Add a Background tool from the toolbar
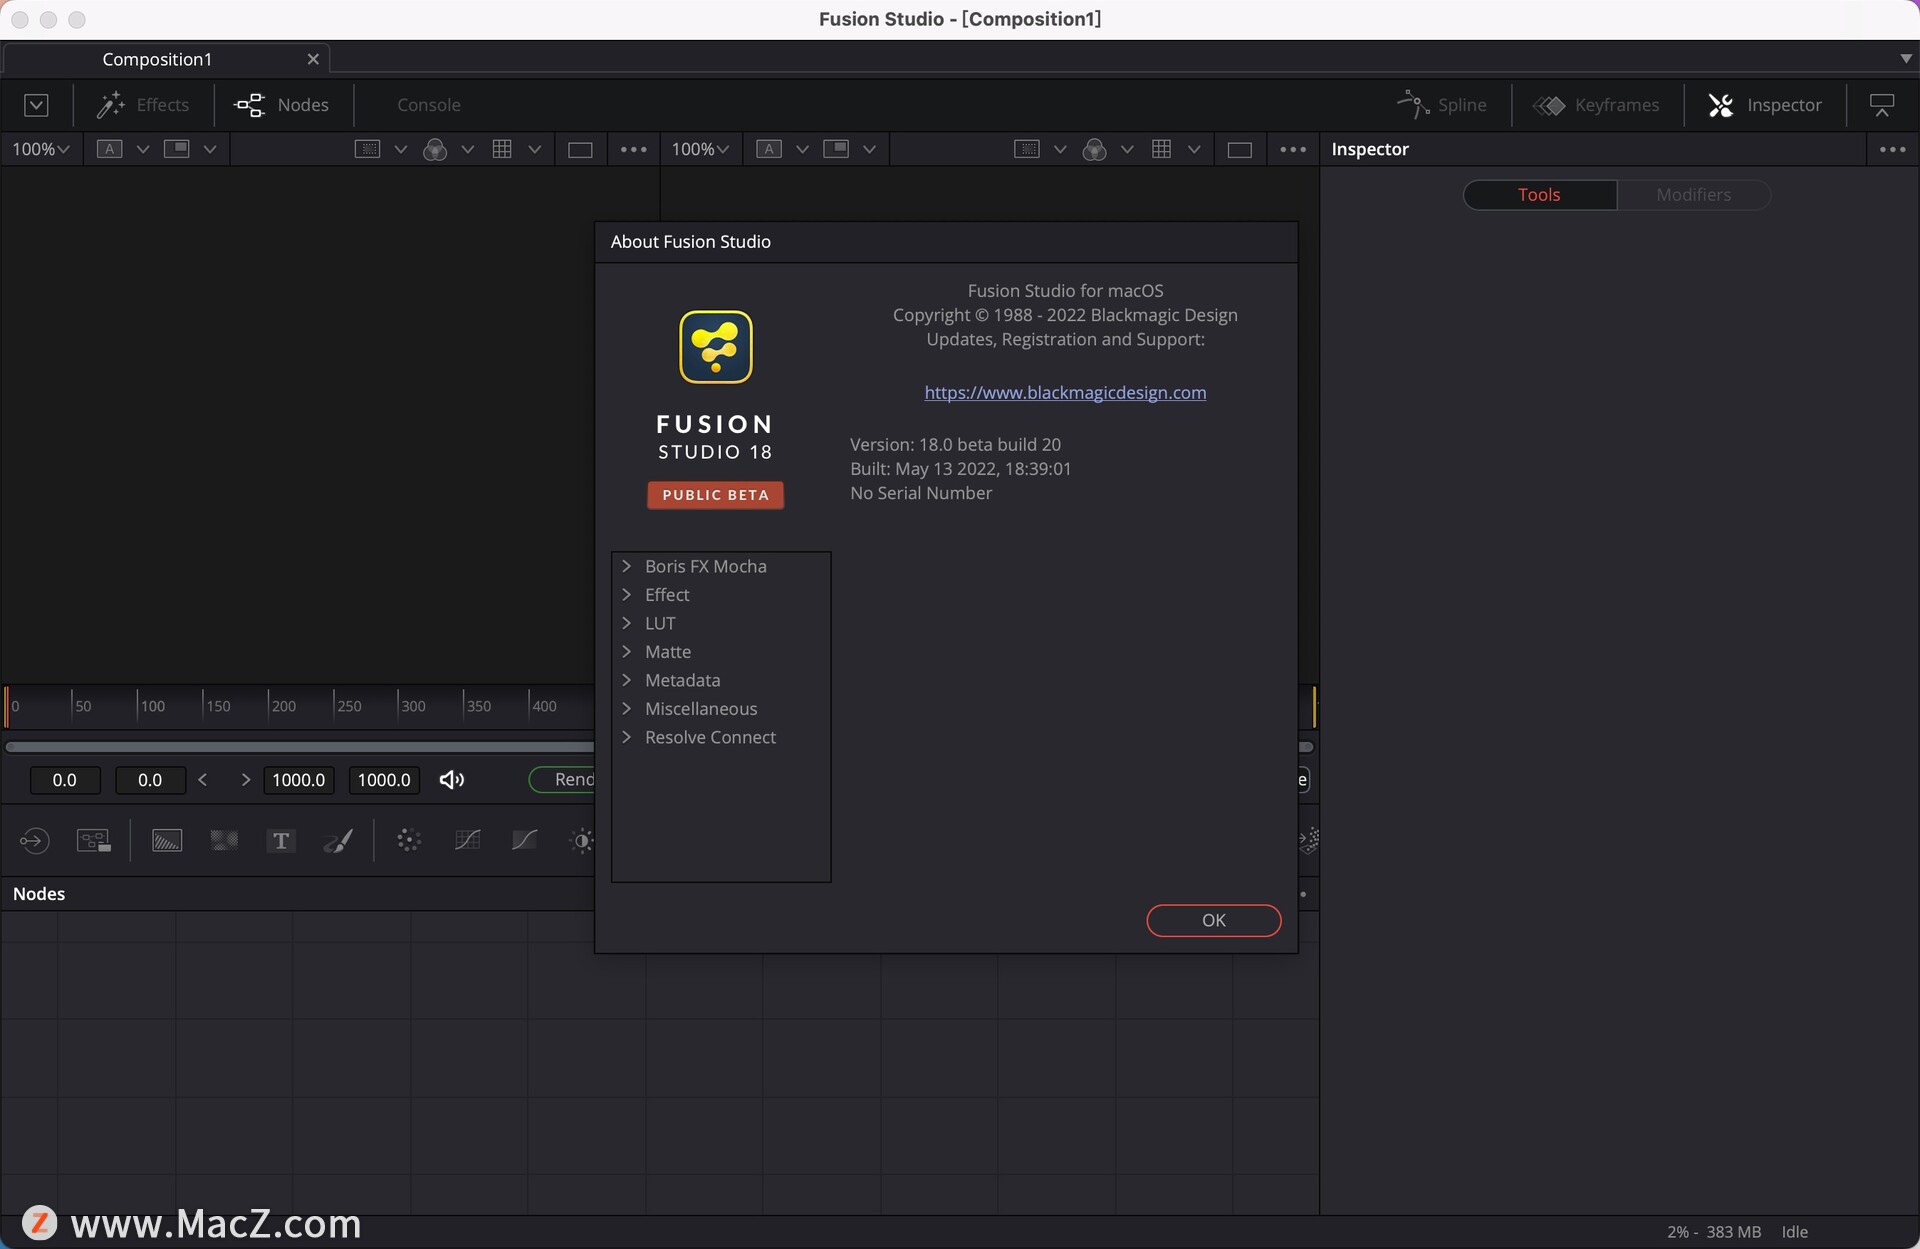Image resolution: width=1920 pixels, height=1249 pixels. pyautogui.click(x=167, y=840)
